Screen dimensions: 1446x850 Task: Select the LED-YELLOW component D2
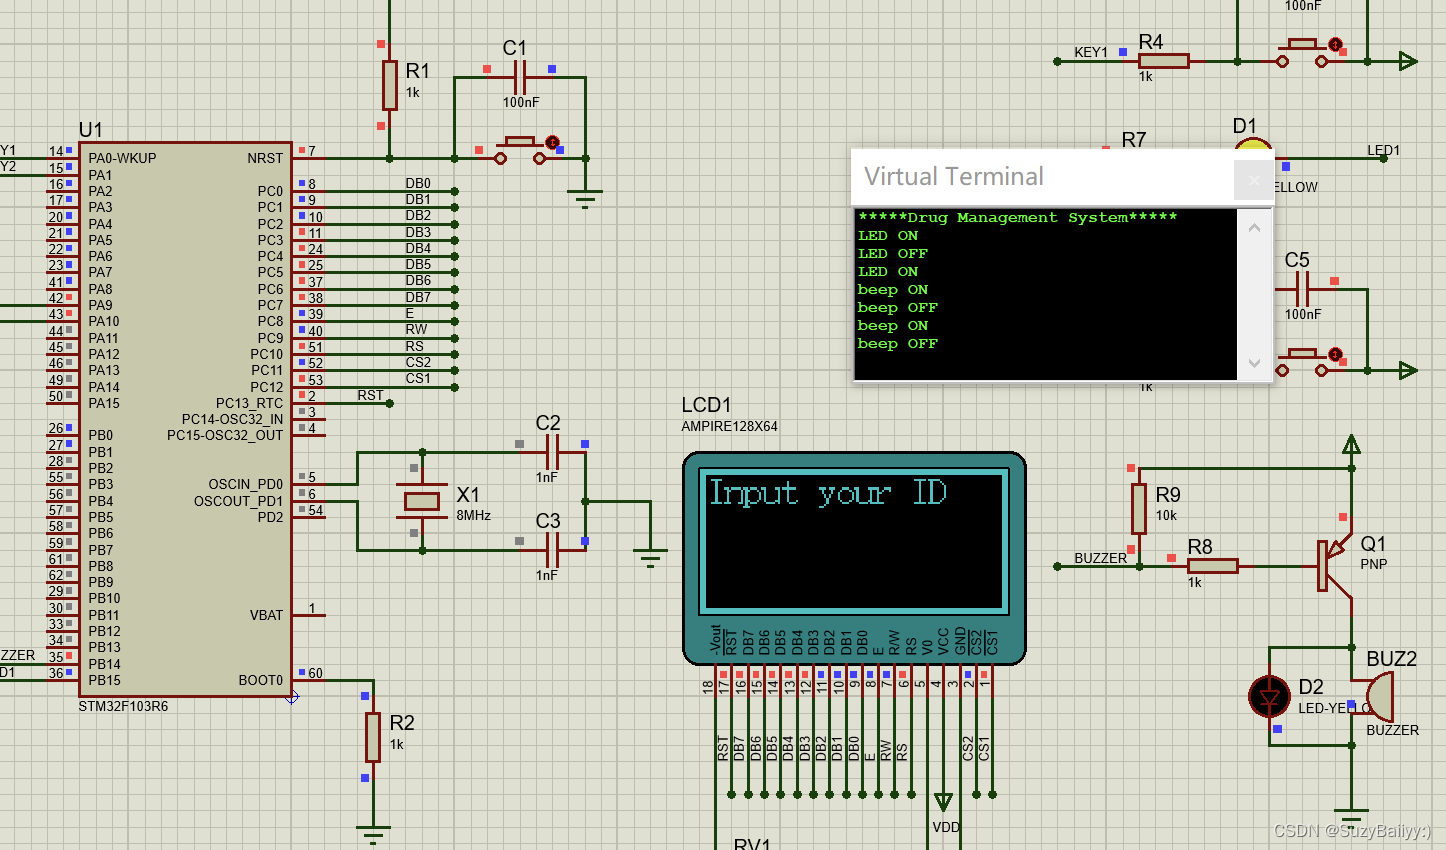1268,697
